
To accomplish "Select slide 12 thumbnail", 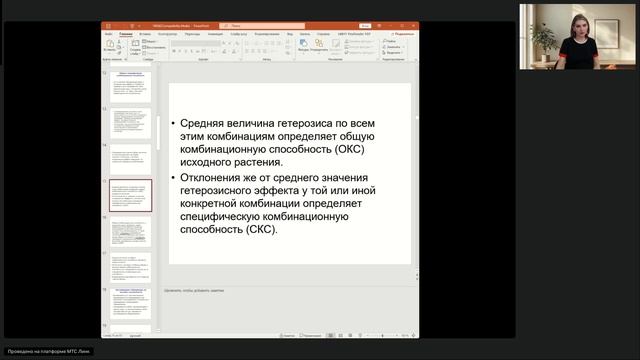I will click(131, 87).
